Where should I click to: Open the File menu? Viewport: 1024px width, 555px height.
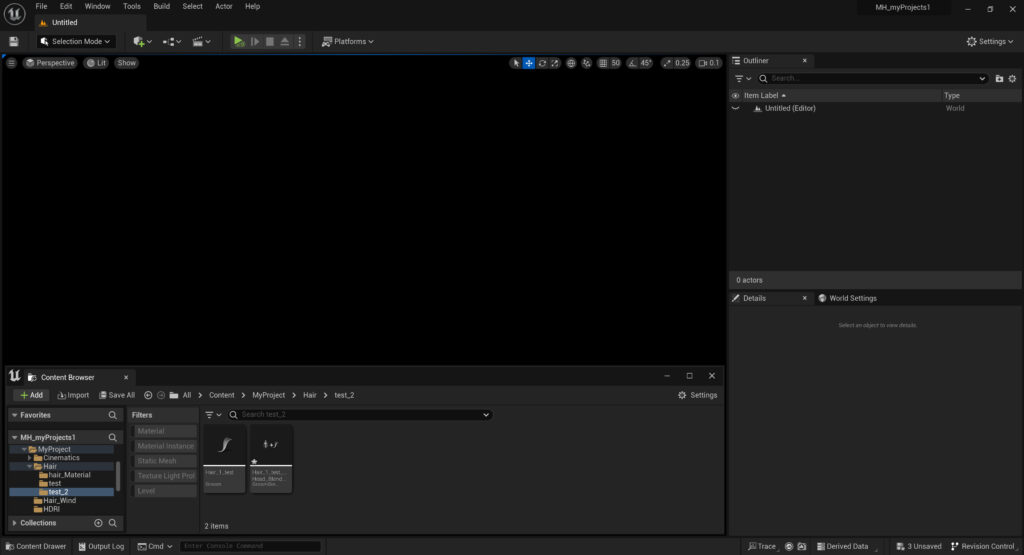[x=41, y=7]
